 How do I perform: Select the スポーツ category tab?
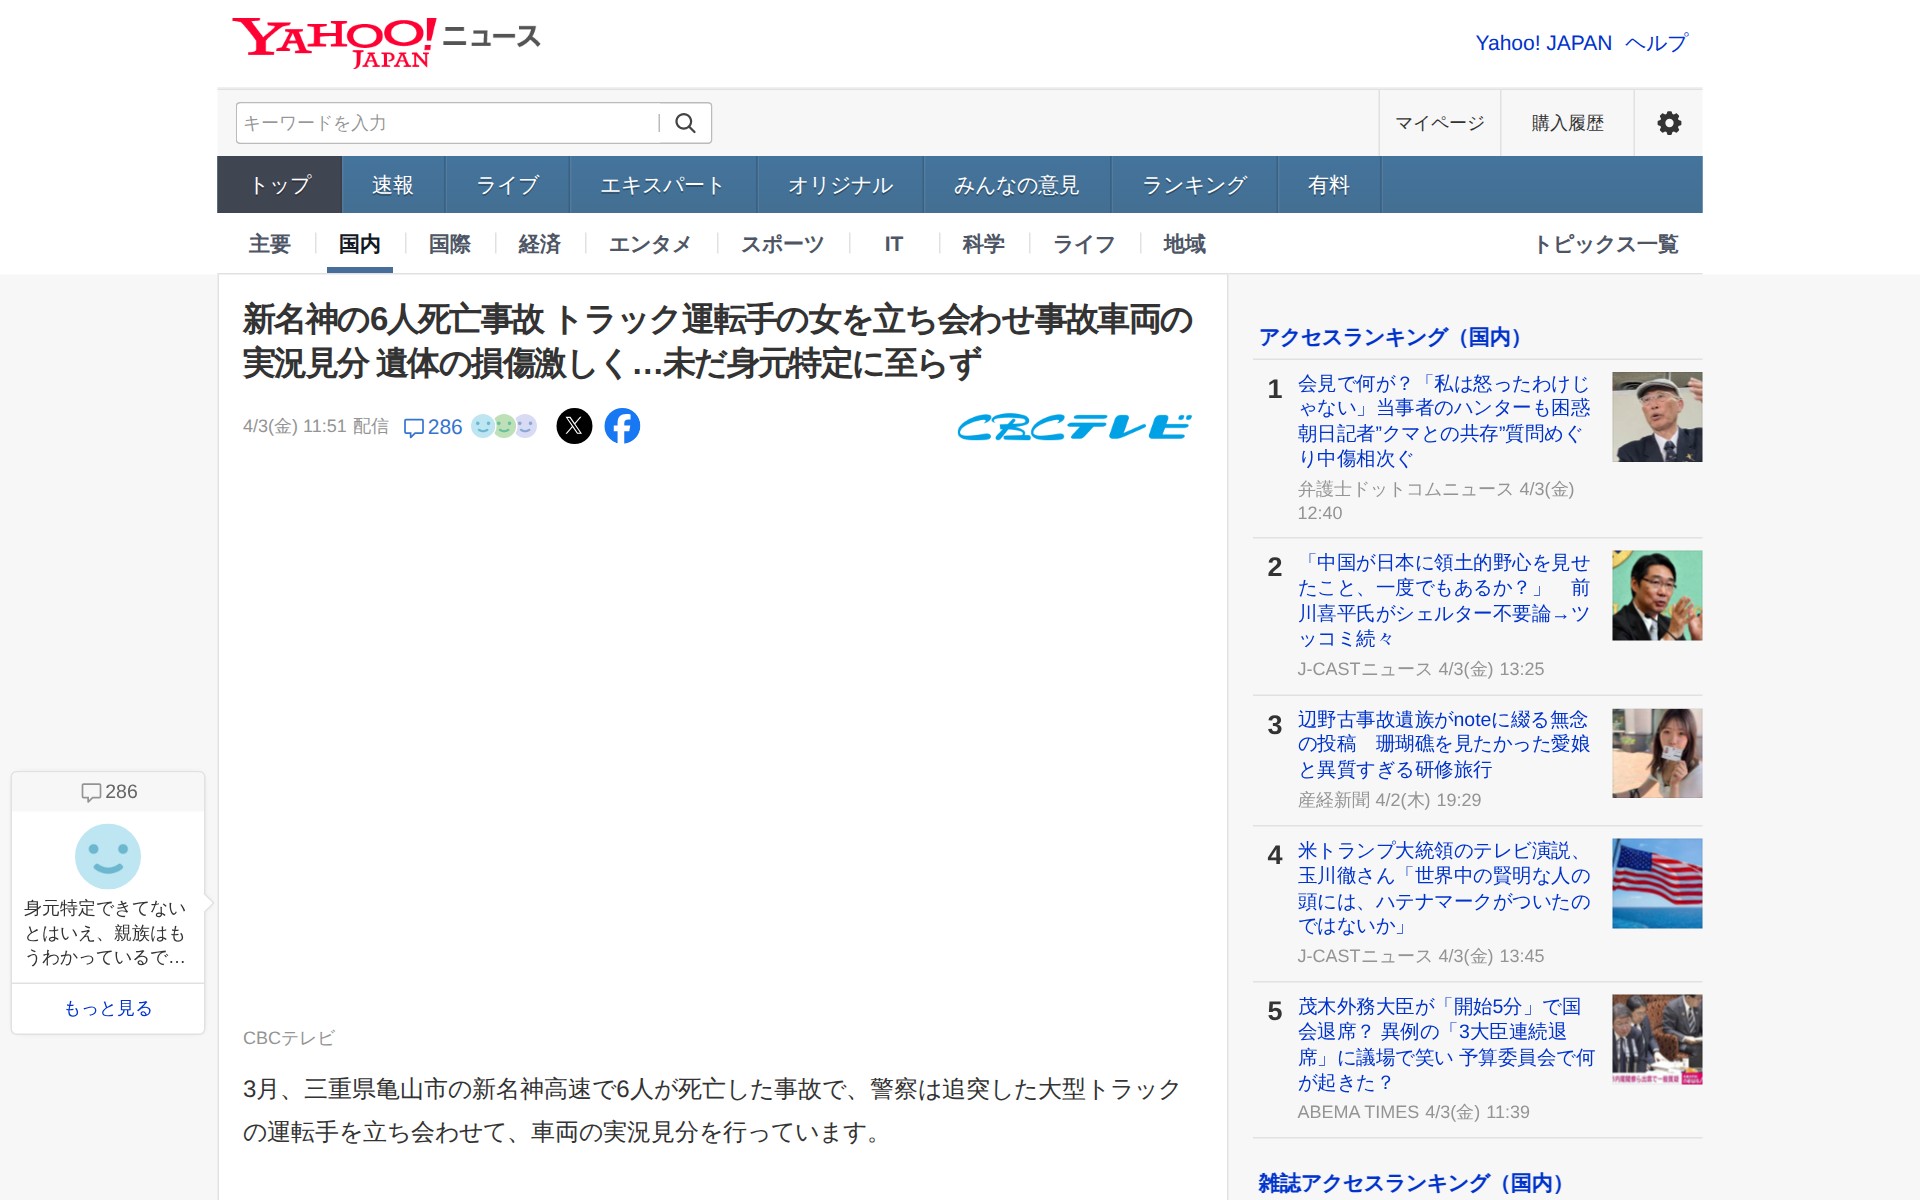point(782,244)
